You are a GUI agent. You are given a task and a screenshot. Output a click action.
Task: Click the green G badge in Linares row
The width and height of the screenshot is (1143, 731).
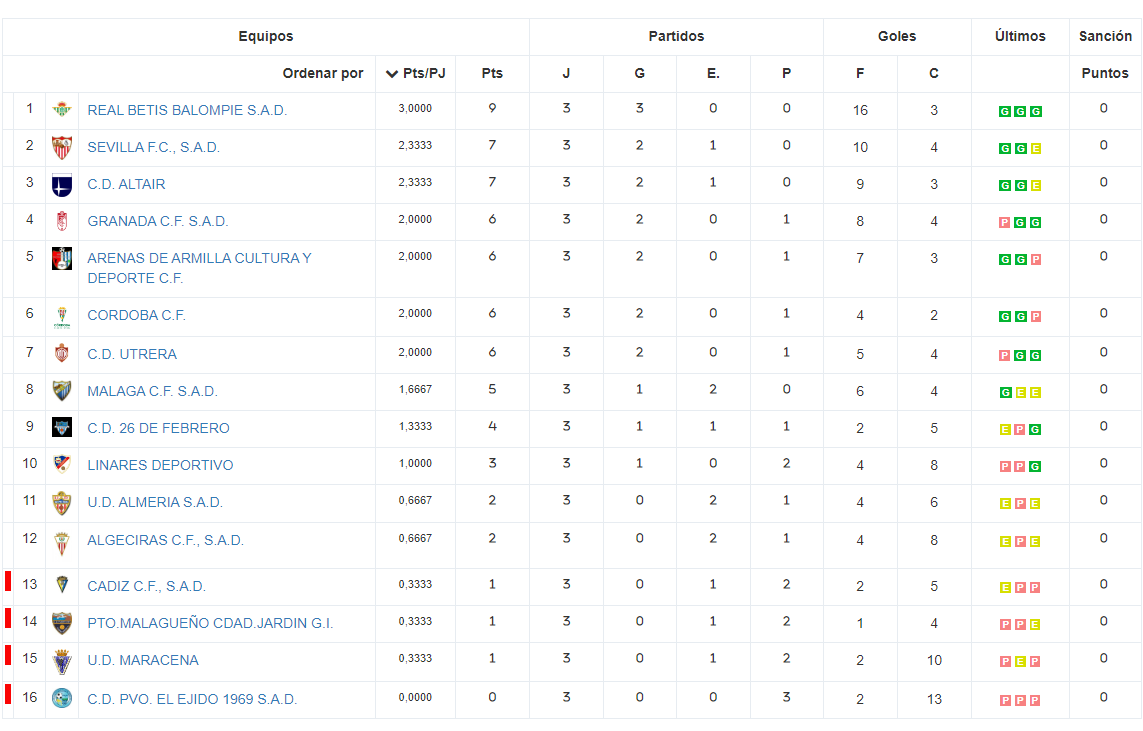coord(1036,466)
